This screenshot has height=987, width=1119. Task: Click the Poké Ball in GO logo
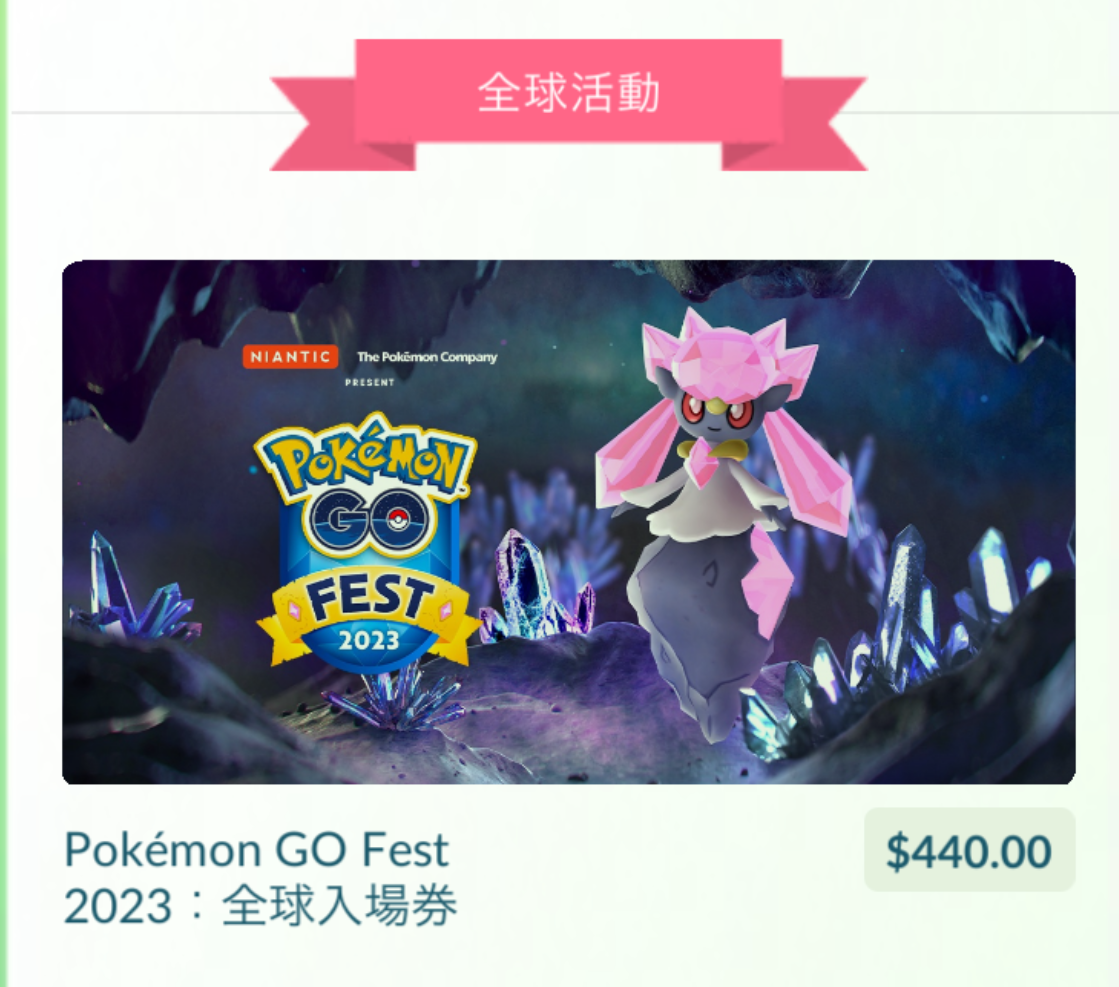click(x=398, y=522)
